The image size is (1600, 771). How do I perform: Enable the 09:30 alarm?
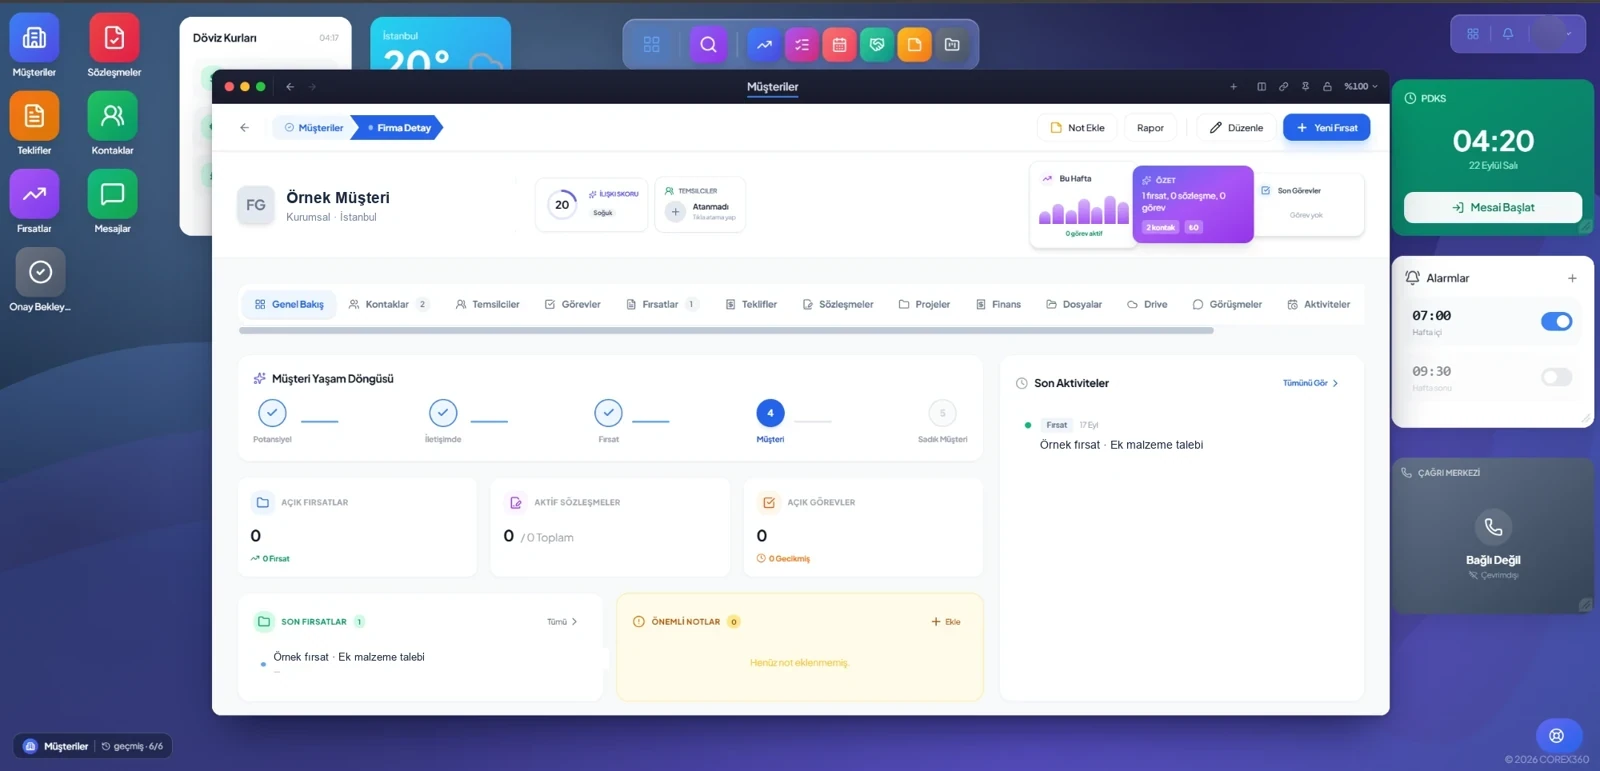1557,377
